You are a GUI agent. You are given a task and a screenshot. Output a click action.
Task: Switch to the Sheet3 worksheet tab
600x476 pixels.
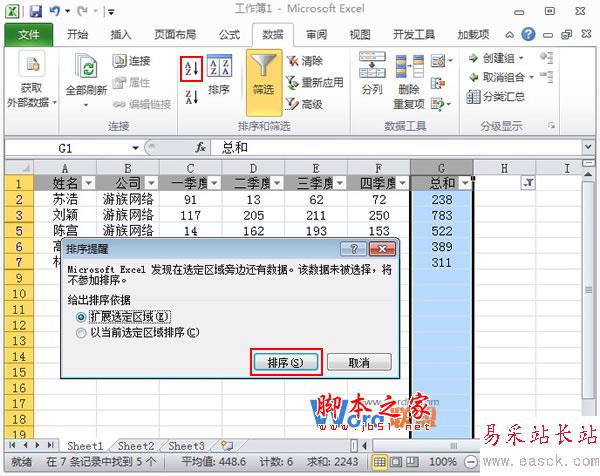[186, 446]
